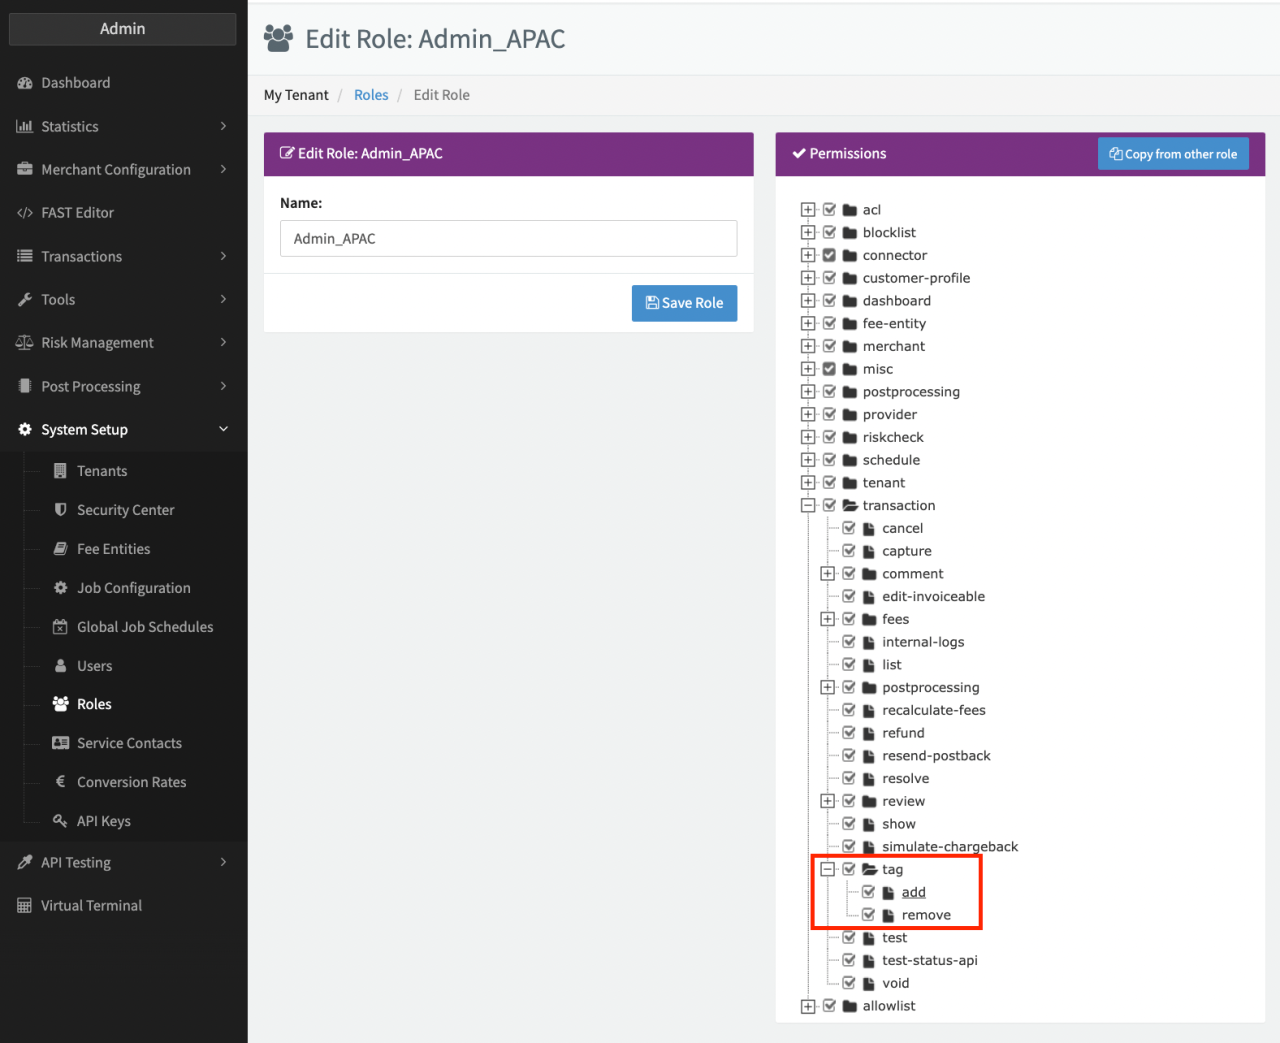Click the FAST Editor code icon
Image resolution: width=1280 pixels, height=1043 pixels.
point(25,213)
